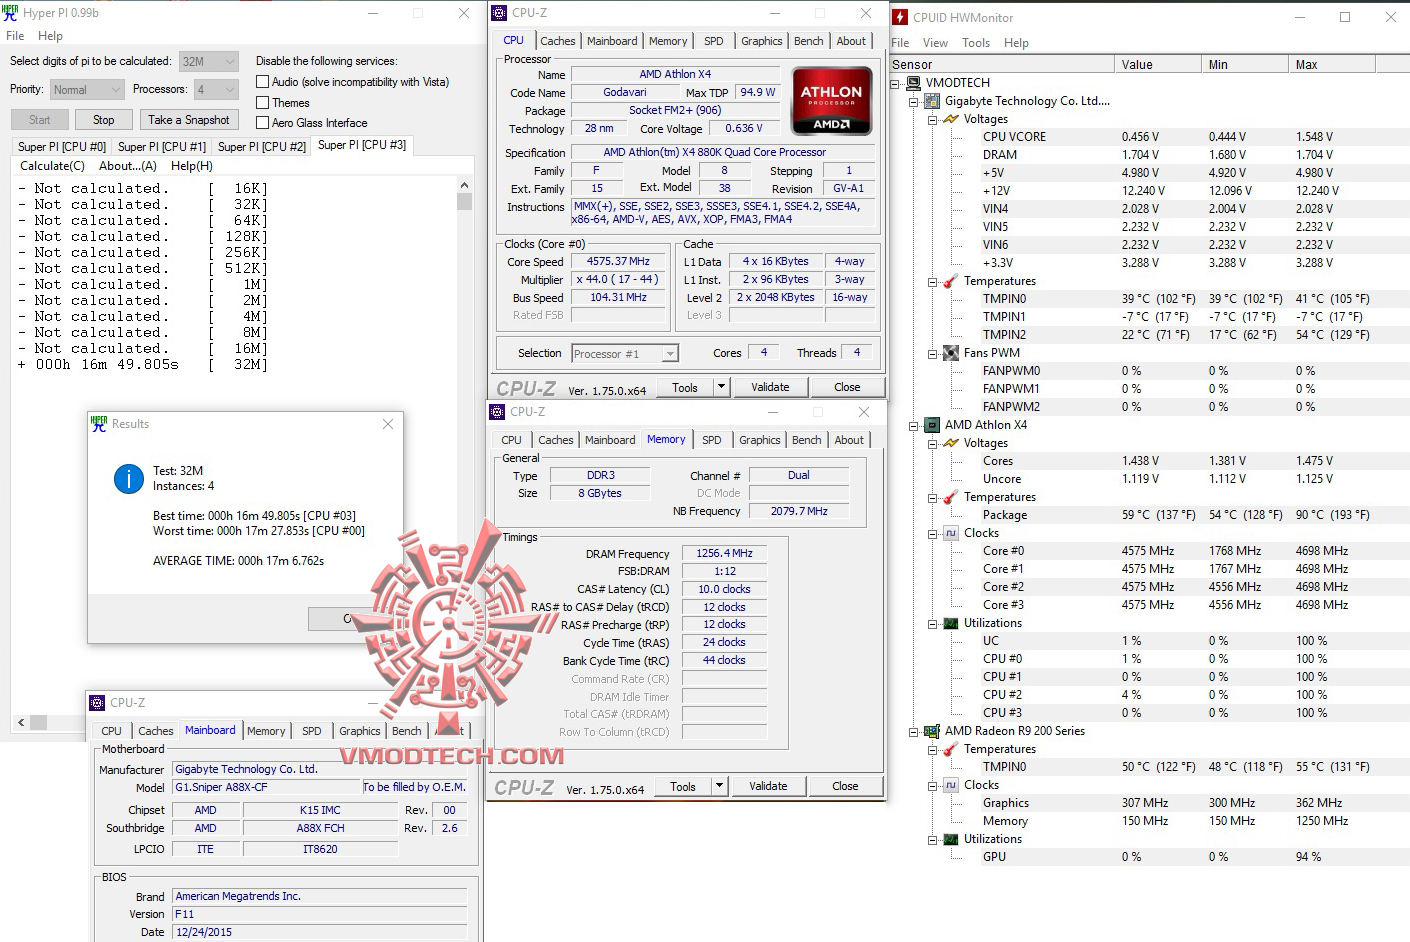The height and width of the screenshot is (942, 1410).
Task: Click the CPU-Z icon of the CPU tab window
Action: pos(499,13)
